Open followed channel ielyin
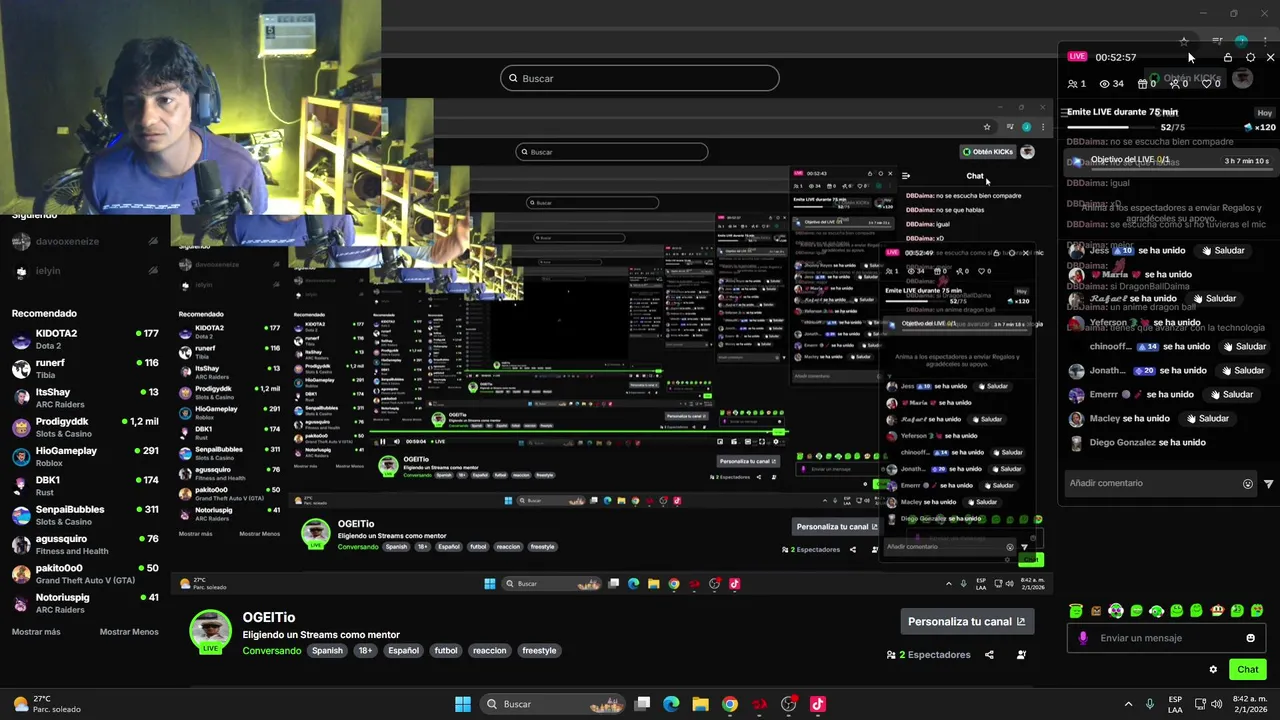 pyautogui.click(x=85, y=271)
